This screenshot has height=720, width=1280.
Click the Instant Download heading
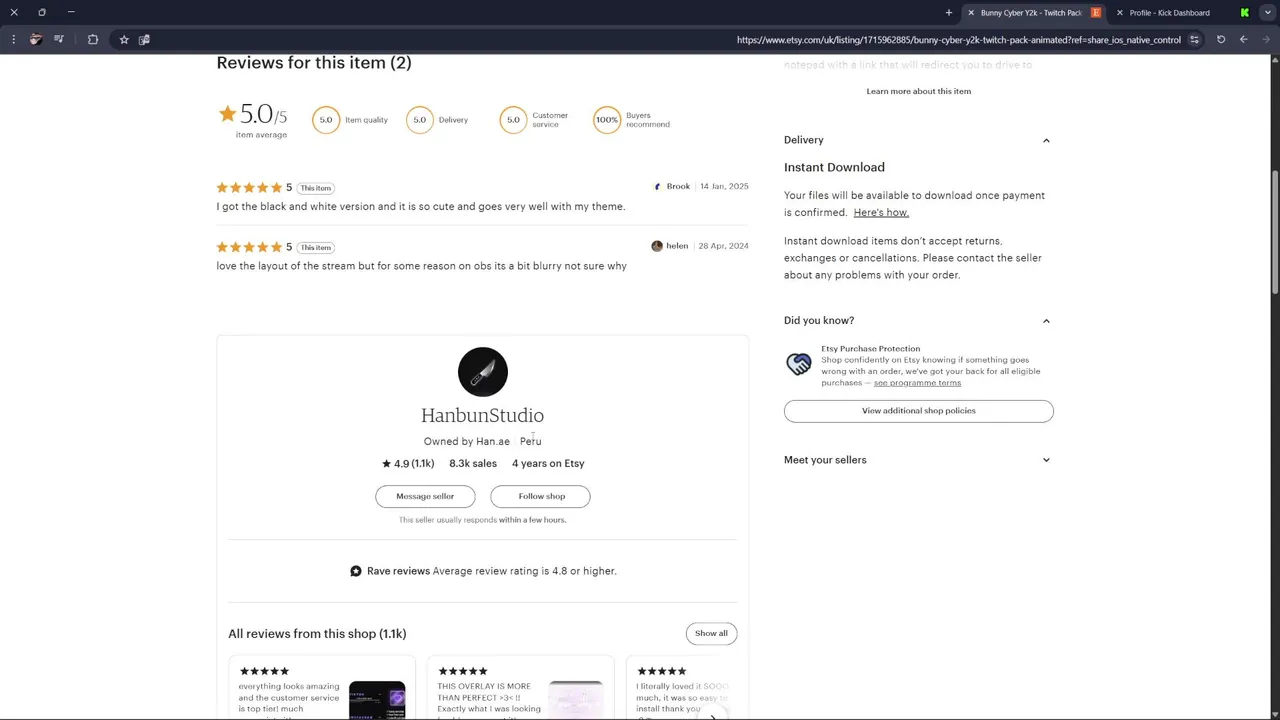(x=834, y=167)
